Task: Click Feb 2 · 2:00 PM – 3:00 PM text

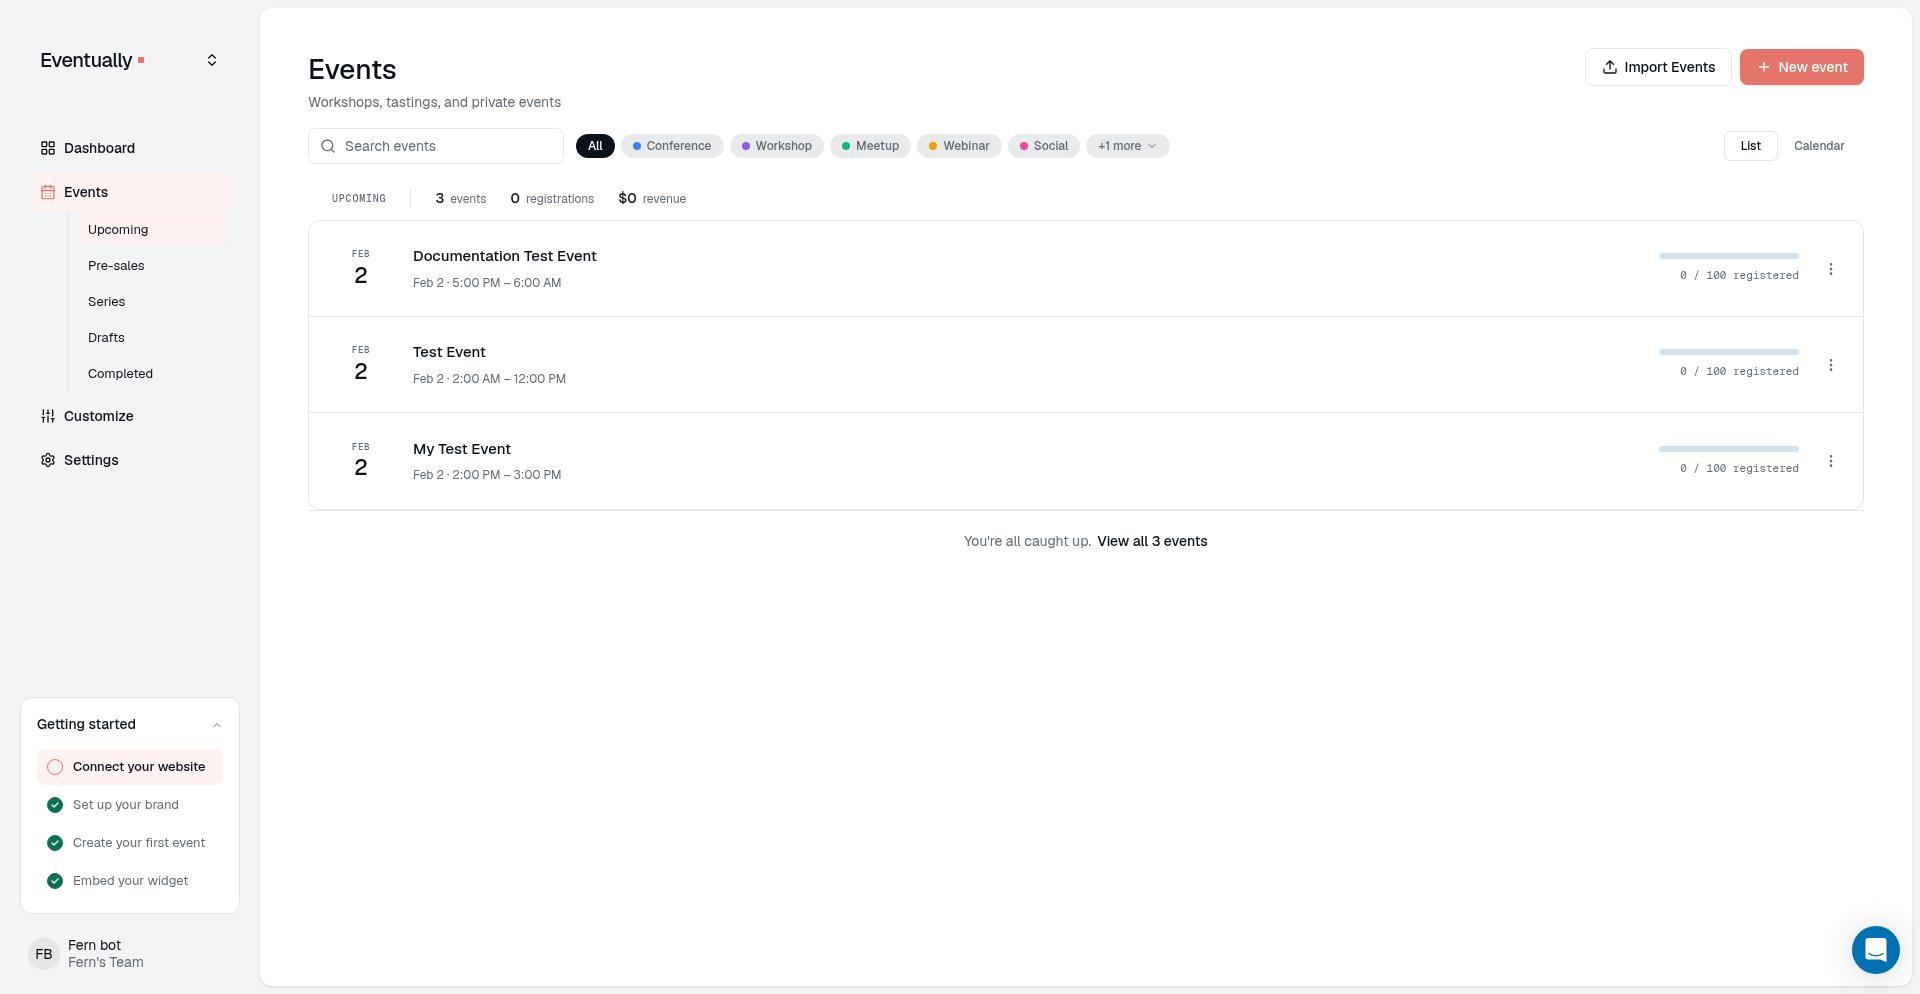Action: 487,475
